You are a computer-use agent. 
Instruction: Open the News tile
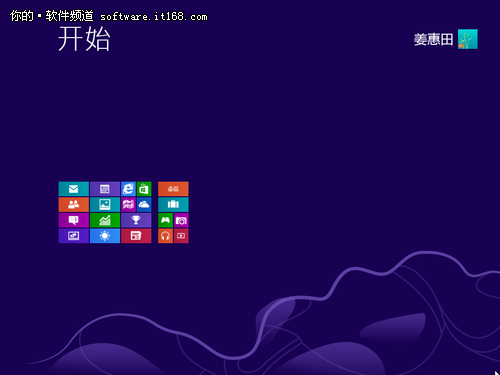coord(136,236)
